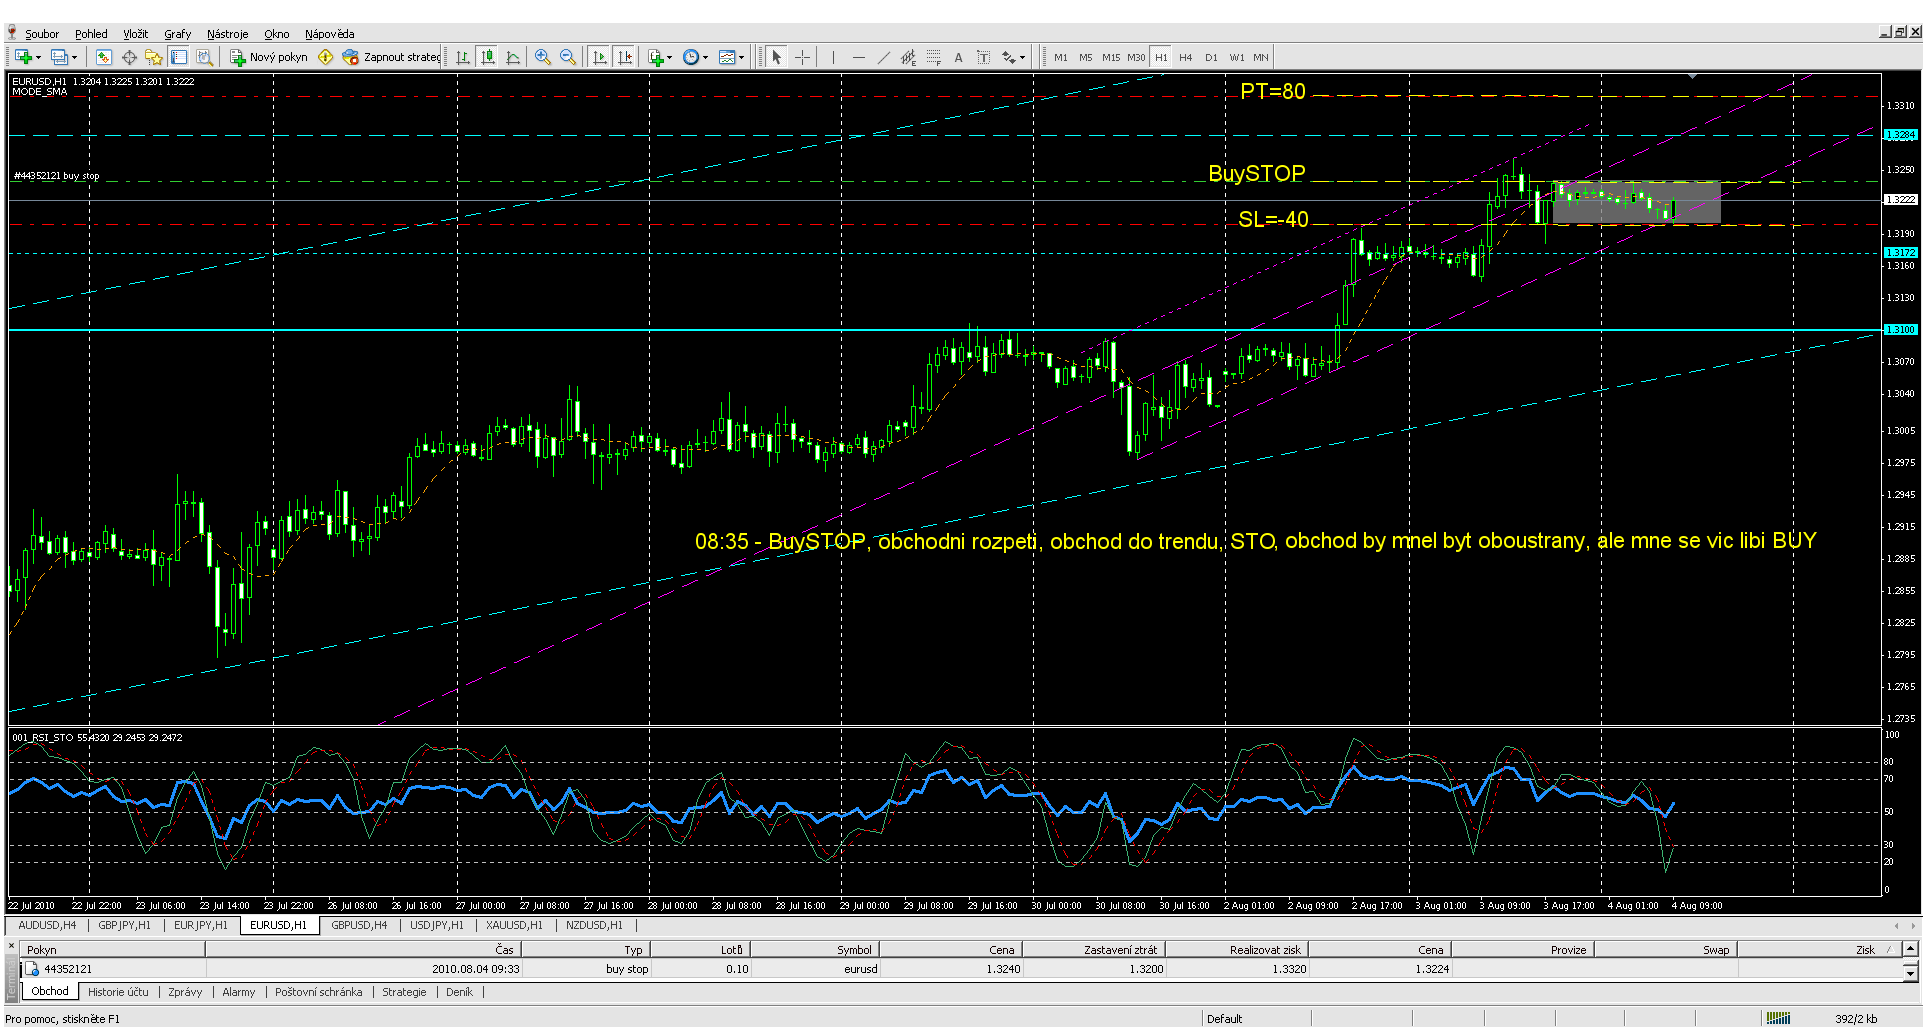Toggle the Navigator favorites folder icon

(153, 57)
